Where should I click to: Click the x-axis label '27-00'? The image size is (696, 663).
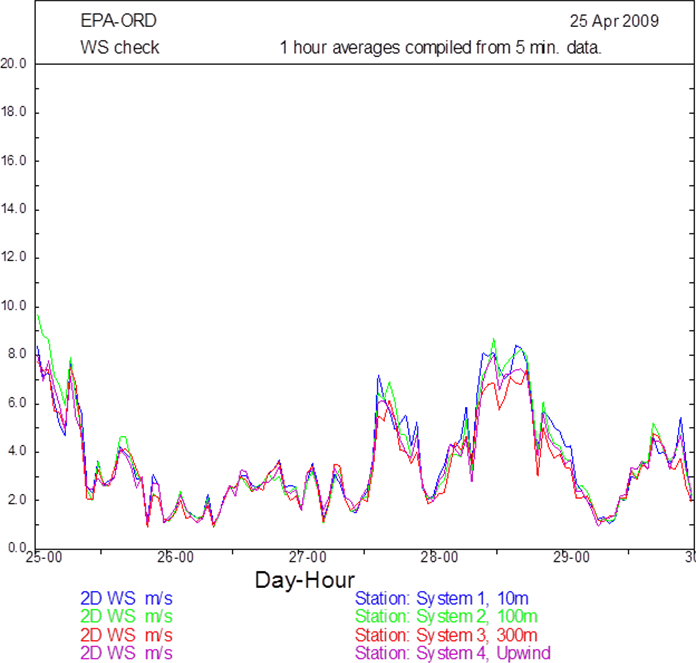308,557
